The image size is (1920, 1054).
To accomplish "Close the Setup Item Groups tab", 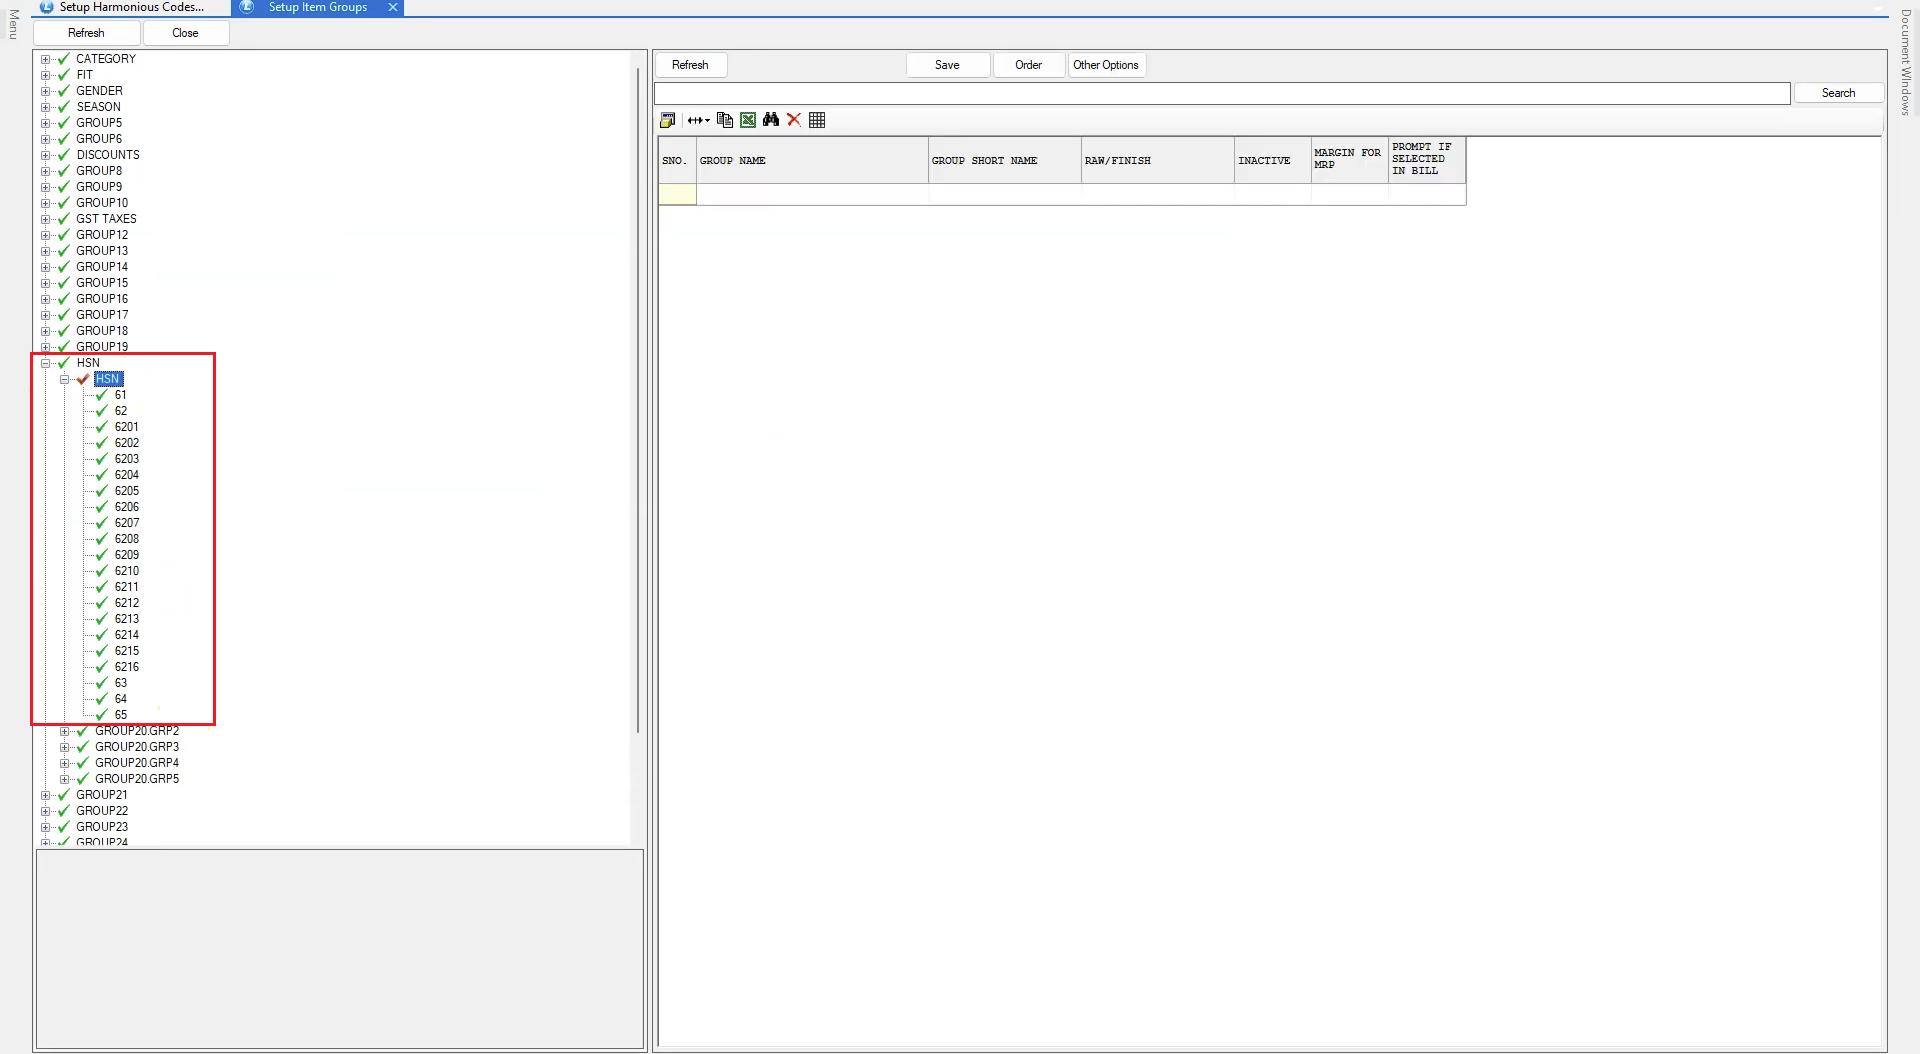I will (x=393, y=7).
